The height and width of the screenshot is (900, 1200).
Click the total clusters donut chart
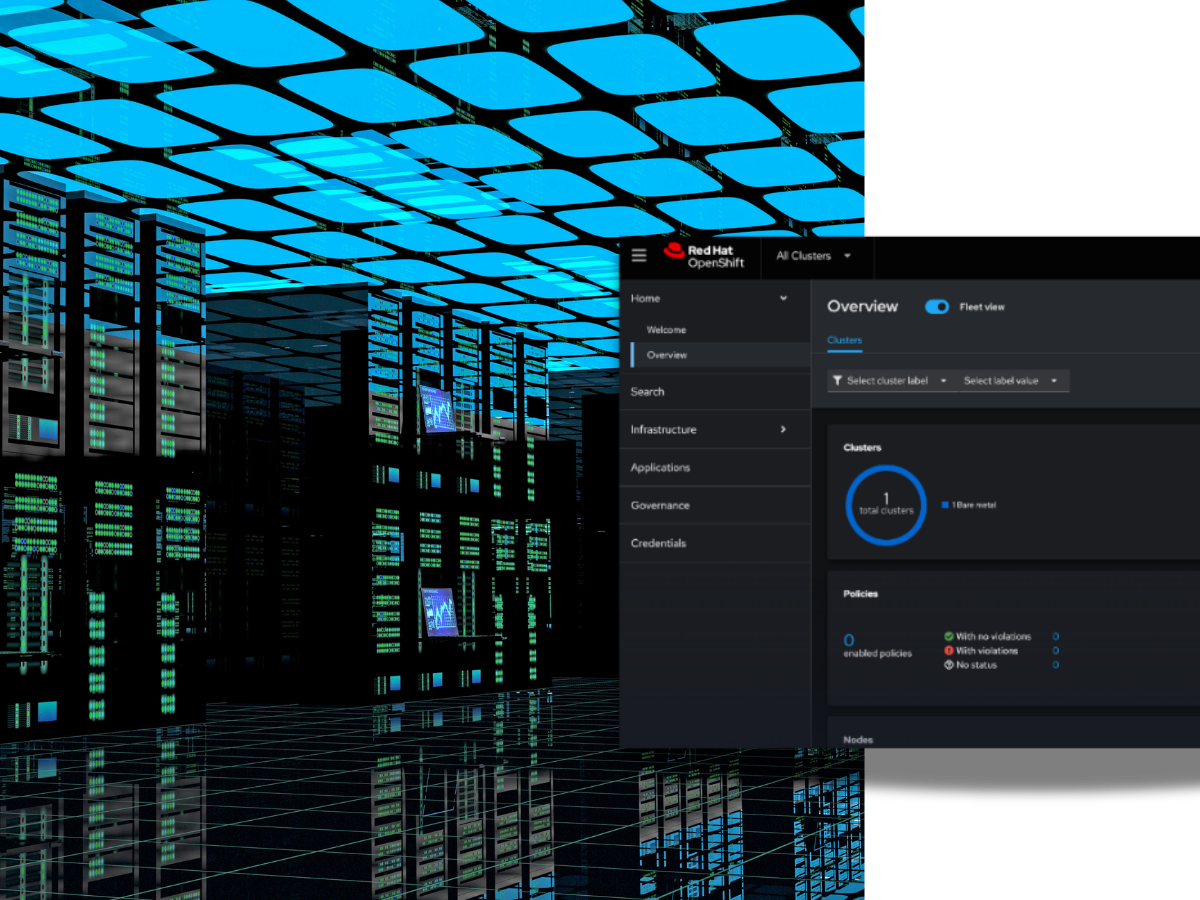pos(886,505)
